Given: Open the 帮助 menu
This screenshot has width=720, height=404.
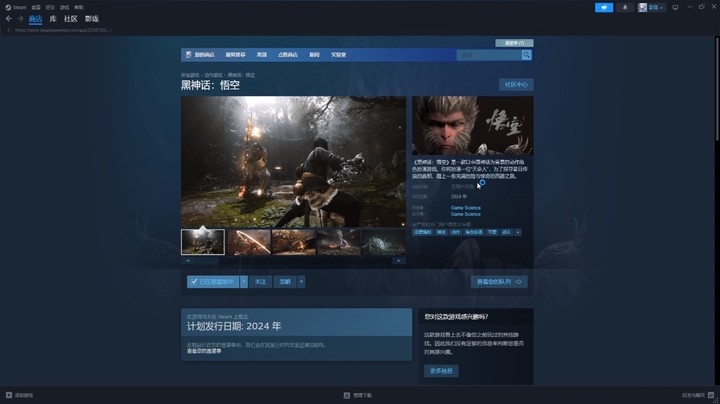Looking at the screenshot, I should (79, 7).
